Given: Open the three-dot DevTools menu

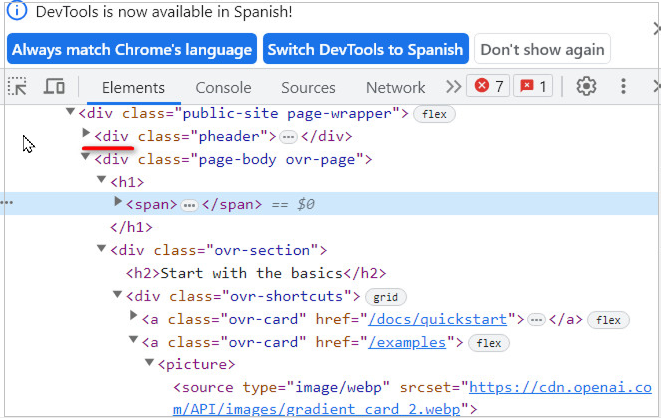Looking at the screenshot, I should [x=624, y=87].
